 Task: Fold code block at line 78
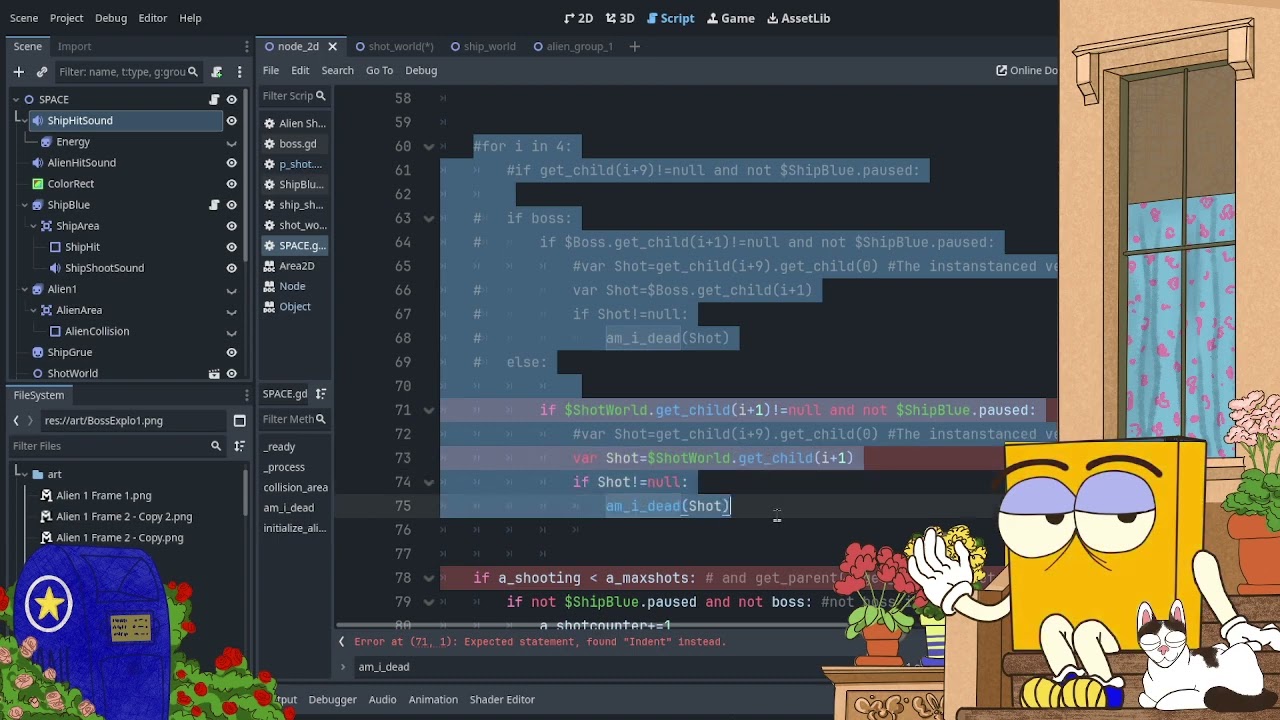point(429,579)
